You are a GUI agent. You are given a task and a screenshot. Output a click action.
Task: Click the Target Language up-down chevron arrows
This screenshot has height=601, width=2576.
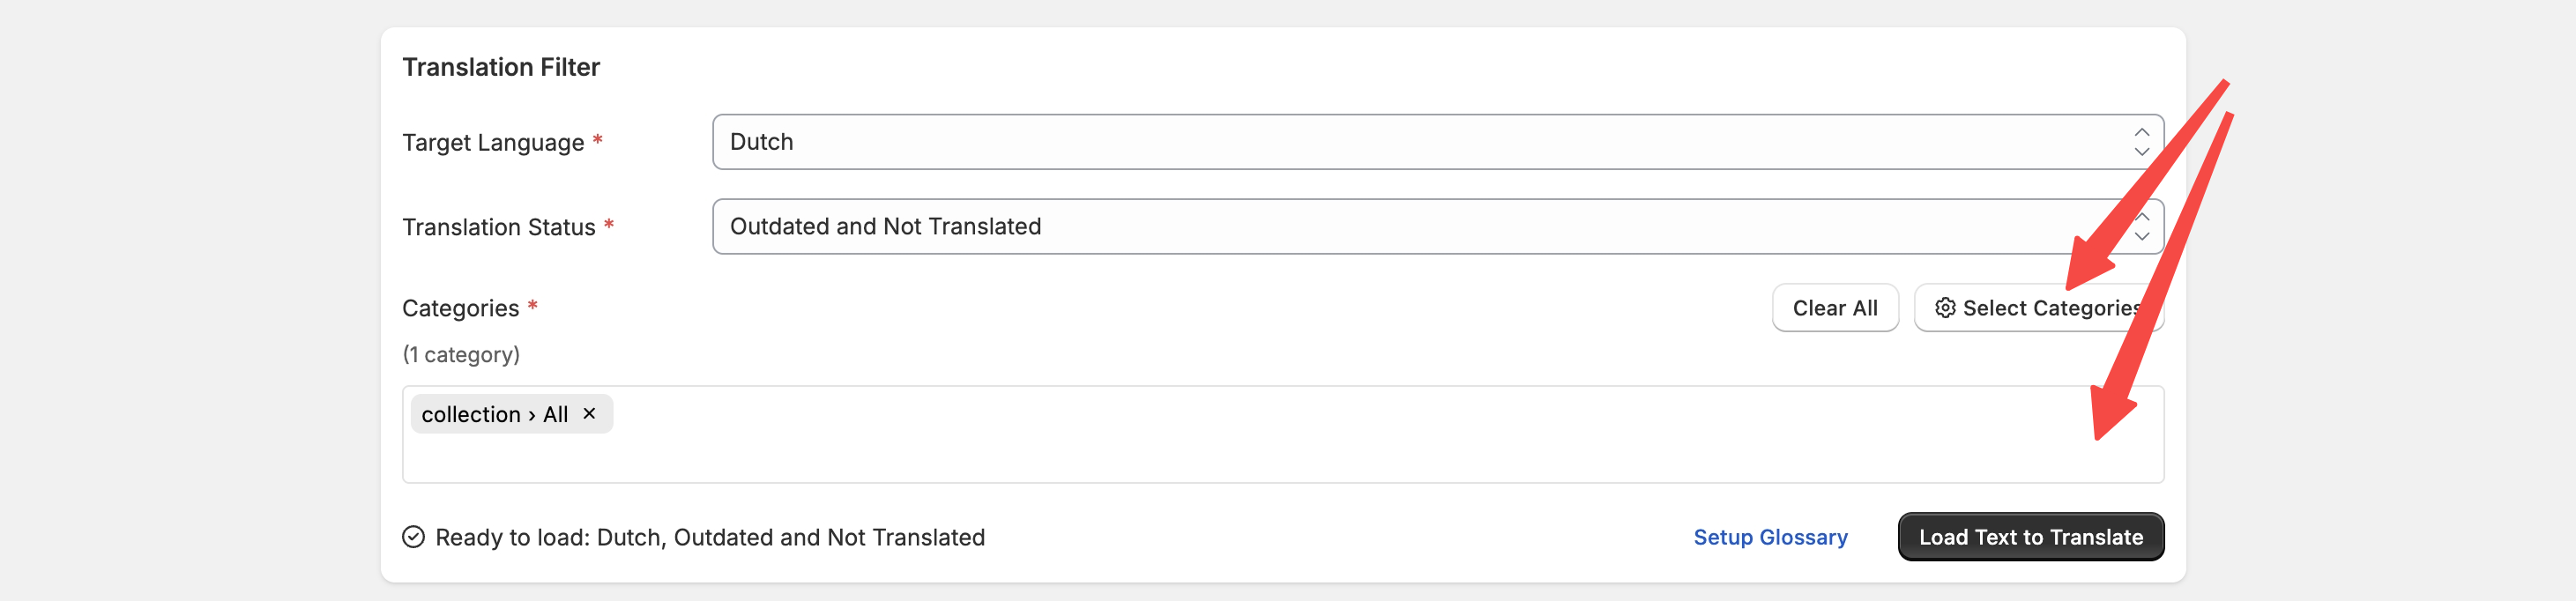pos(2141,142)
